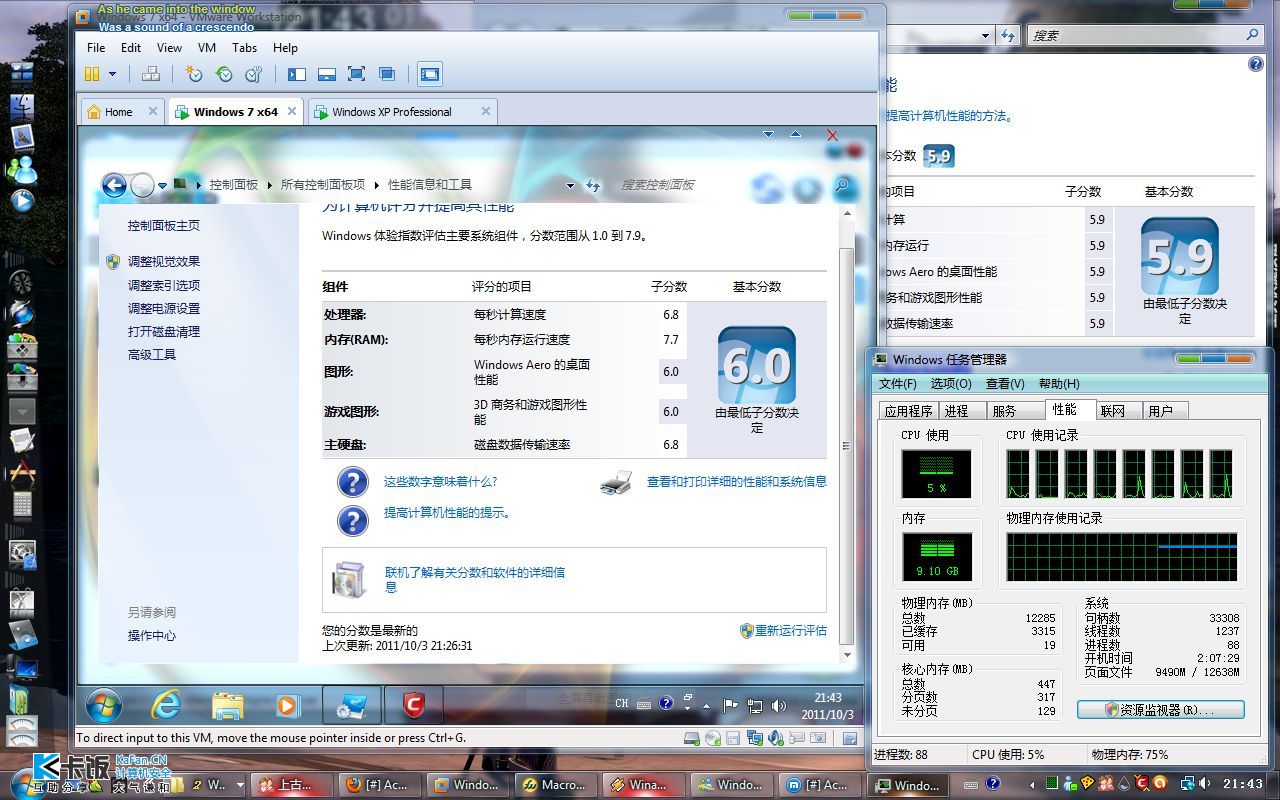Revert VM to previous snapshot
Viewport: 1280px width, 800px height.
224,74
